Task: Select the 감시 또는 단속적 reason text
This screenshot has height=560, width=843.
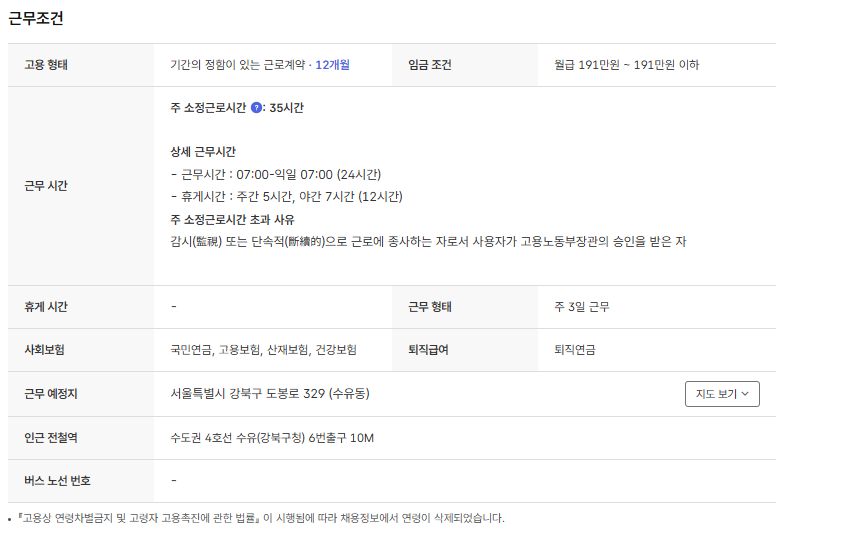Action: pos(428,241)
